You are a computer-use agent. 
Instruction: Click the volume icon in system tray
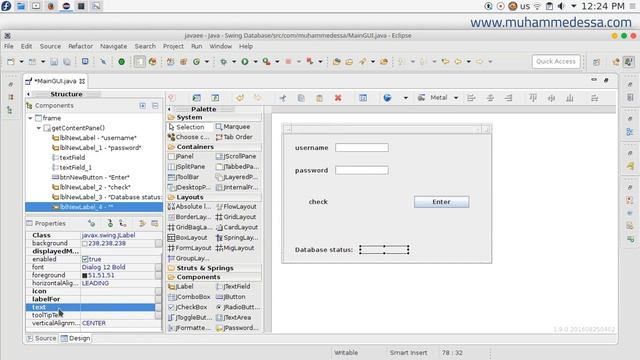(x=562, y=6)
